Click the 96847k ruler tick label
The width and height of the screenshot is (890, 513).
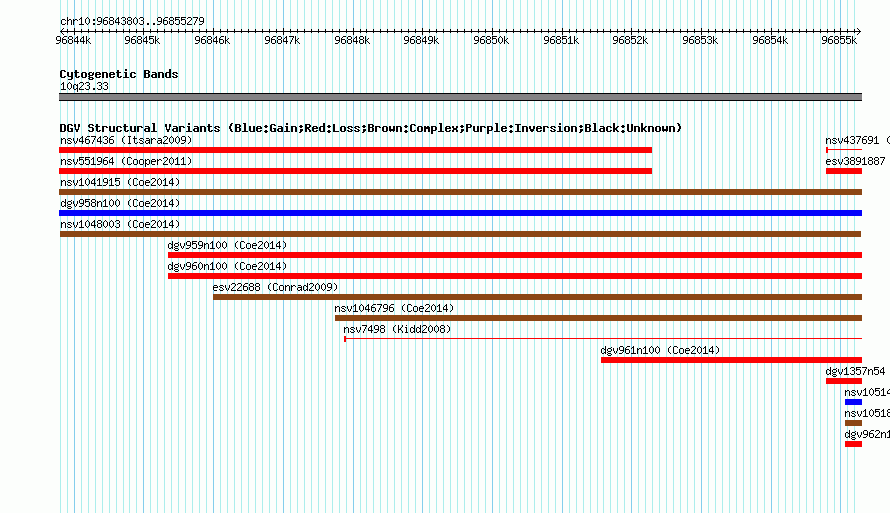(282, 40)
